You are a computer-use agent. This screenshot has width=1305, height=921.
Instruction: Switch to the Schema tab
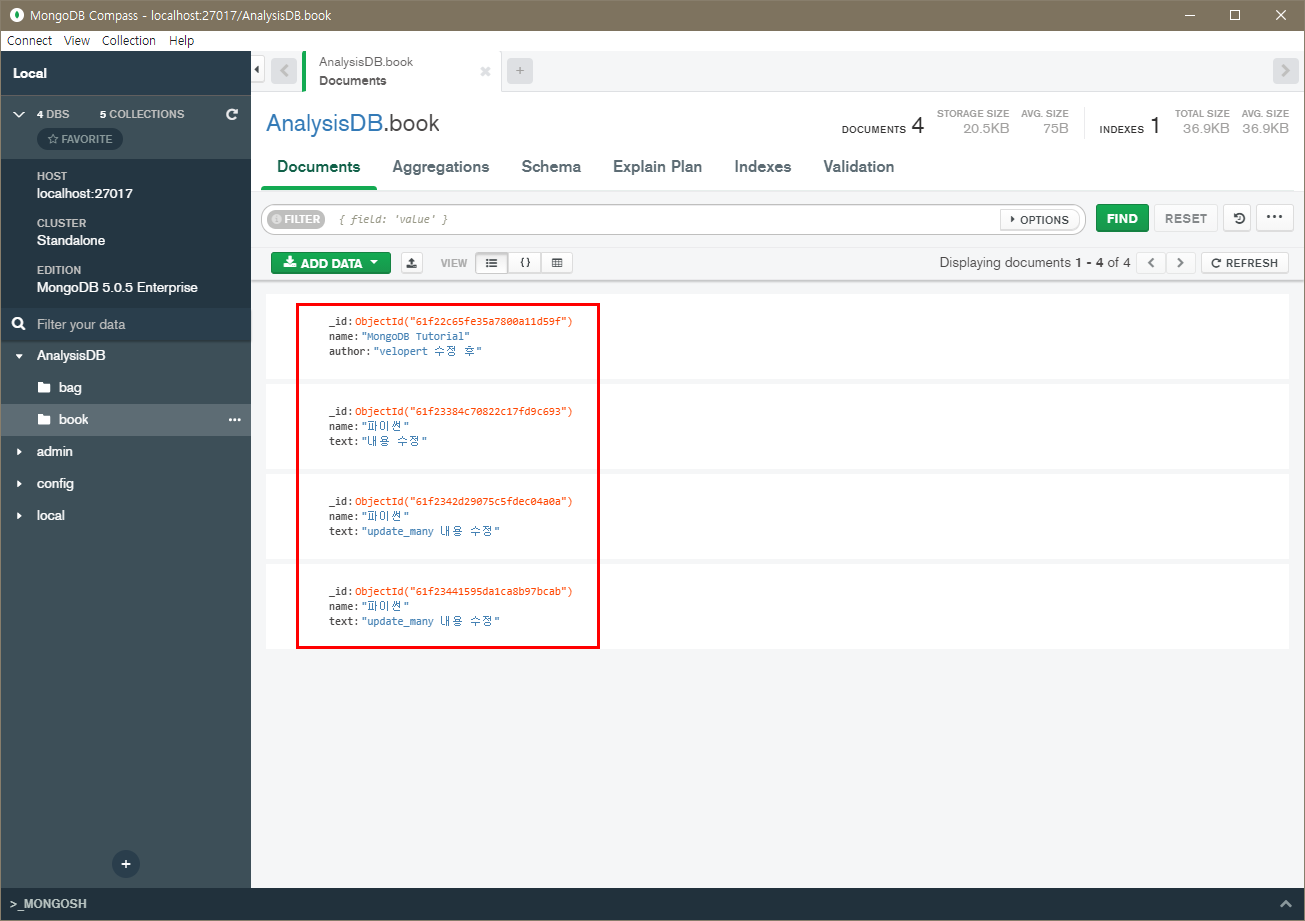[x=551, y=167]
